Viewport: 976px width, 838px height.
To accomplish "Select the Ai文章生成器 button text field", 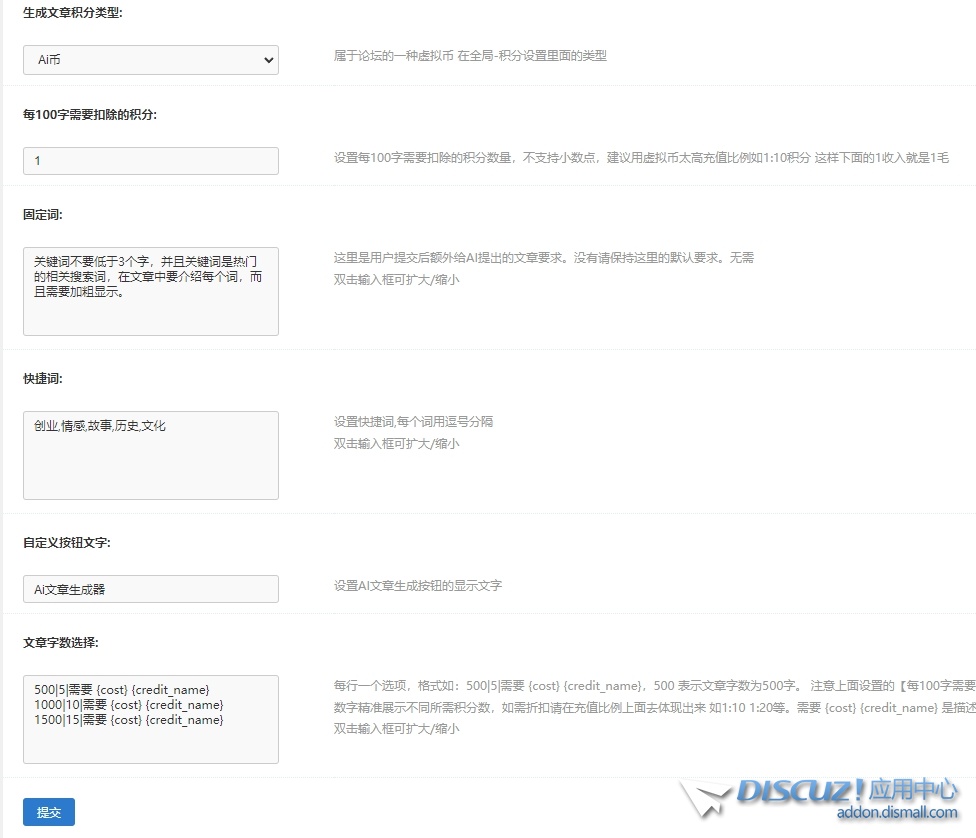I will 150,589.
